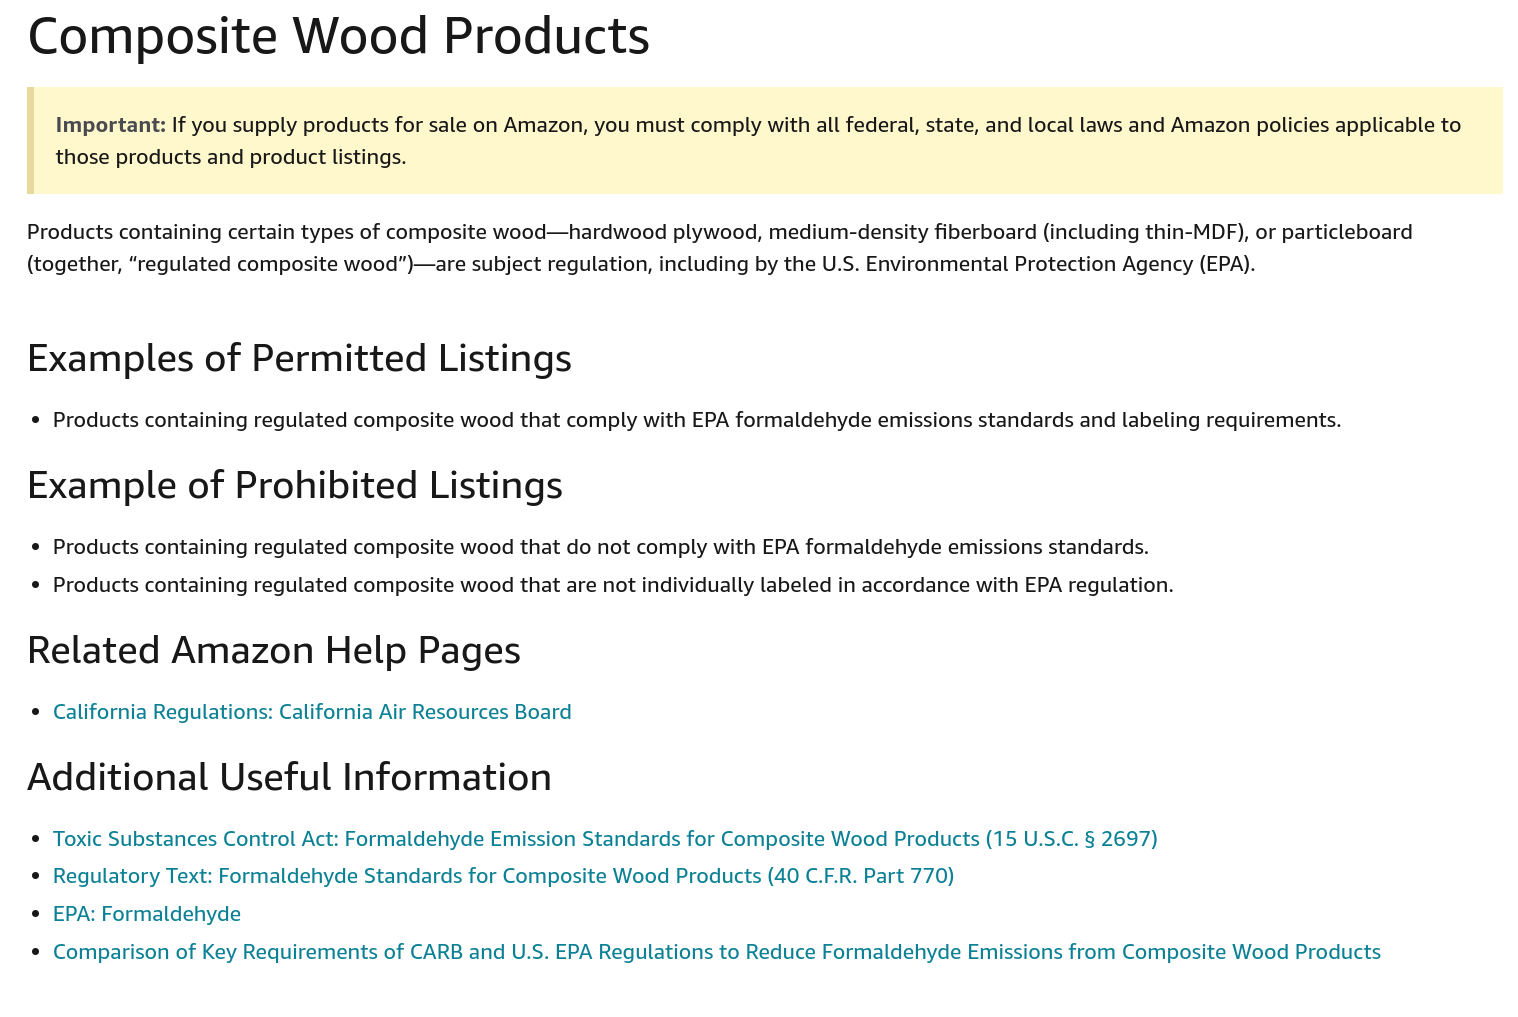Screen dimensions: 1518x1017
Task: Open the Regulatory Text 40 C.F.R. Part 770 link
Action: pyautogui.click(x=503, y=876)
